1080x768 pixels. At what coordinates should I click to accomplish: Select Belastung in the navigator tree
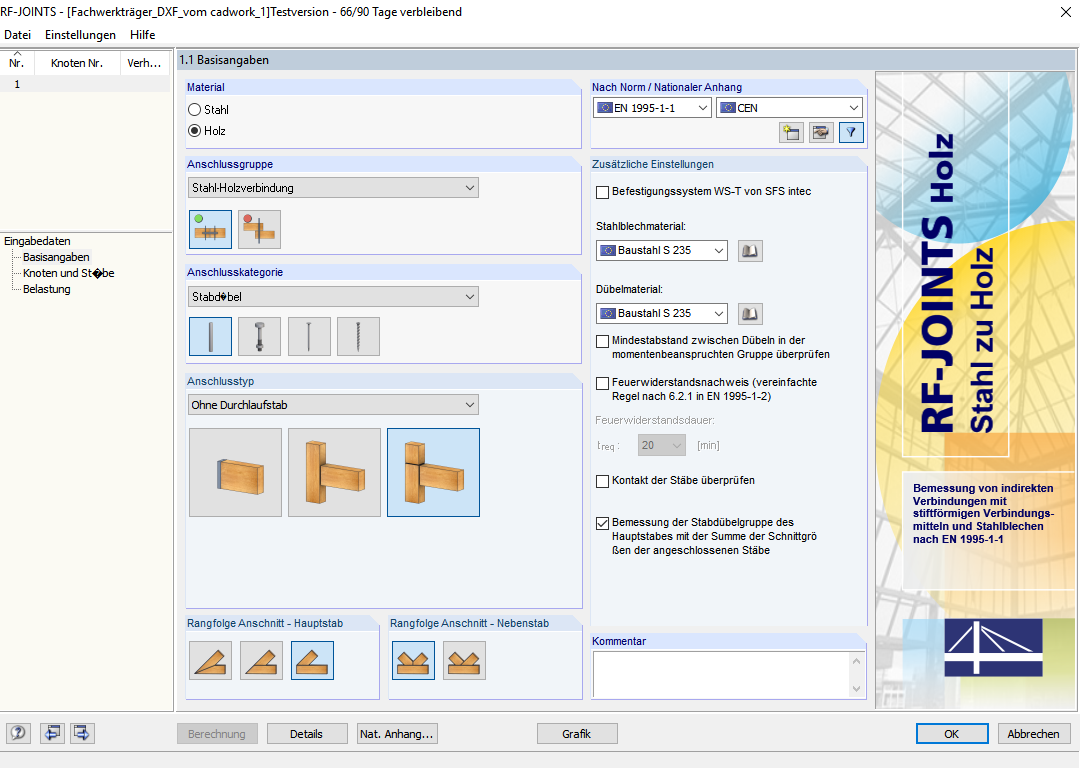47,289
